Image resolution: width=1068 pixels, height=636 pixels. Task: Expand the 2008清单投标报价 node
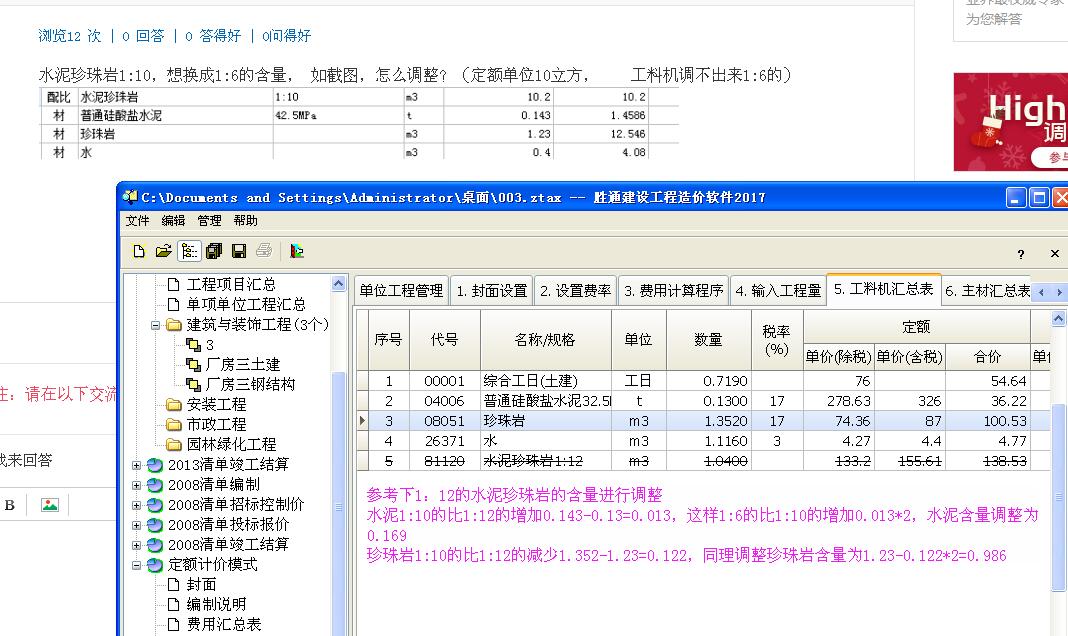[x=136, y=526]
